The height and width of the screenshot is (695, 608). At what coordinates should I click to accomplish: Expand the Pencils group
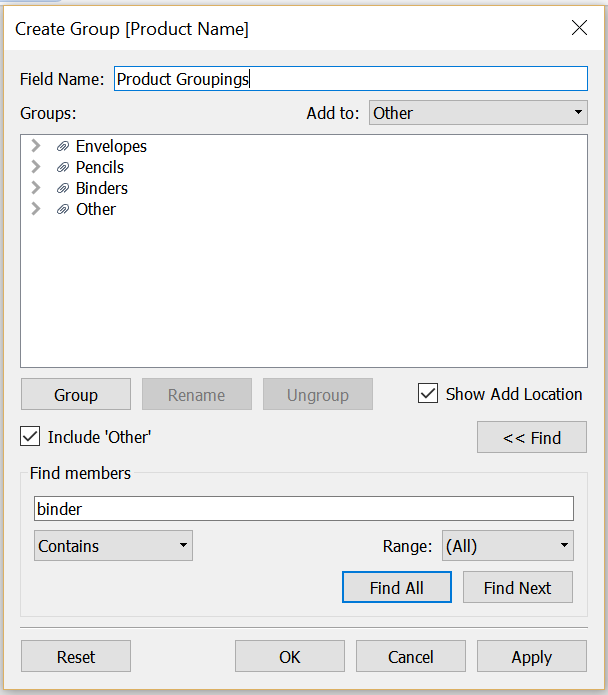[x=36, y=167]
